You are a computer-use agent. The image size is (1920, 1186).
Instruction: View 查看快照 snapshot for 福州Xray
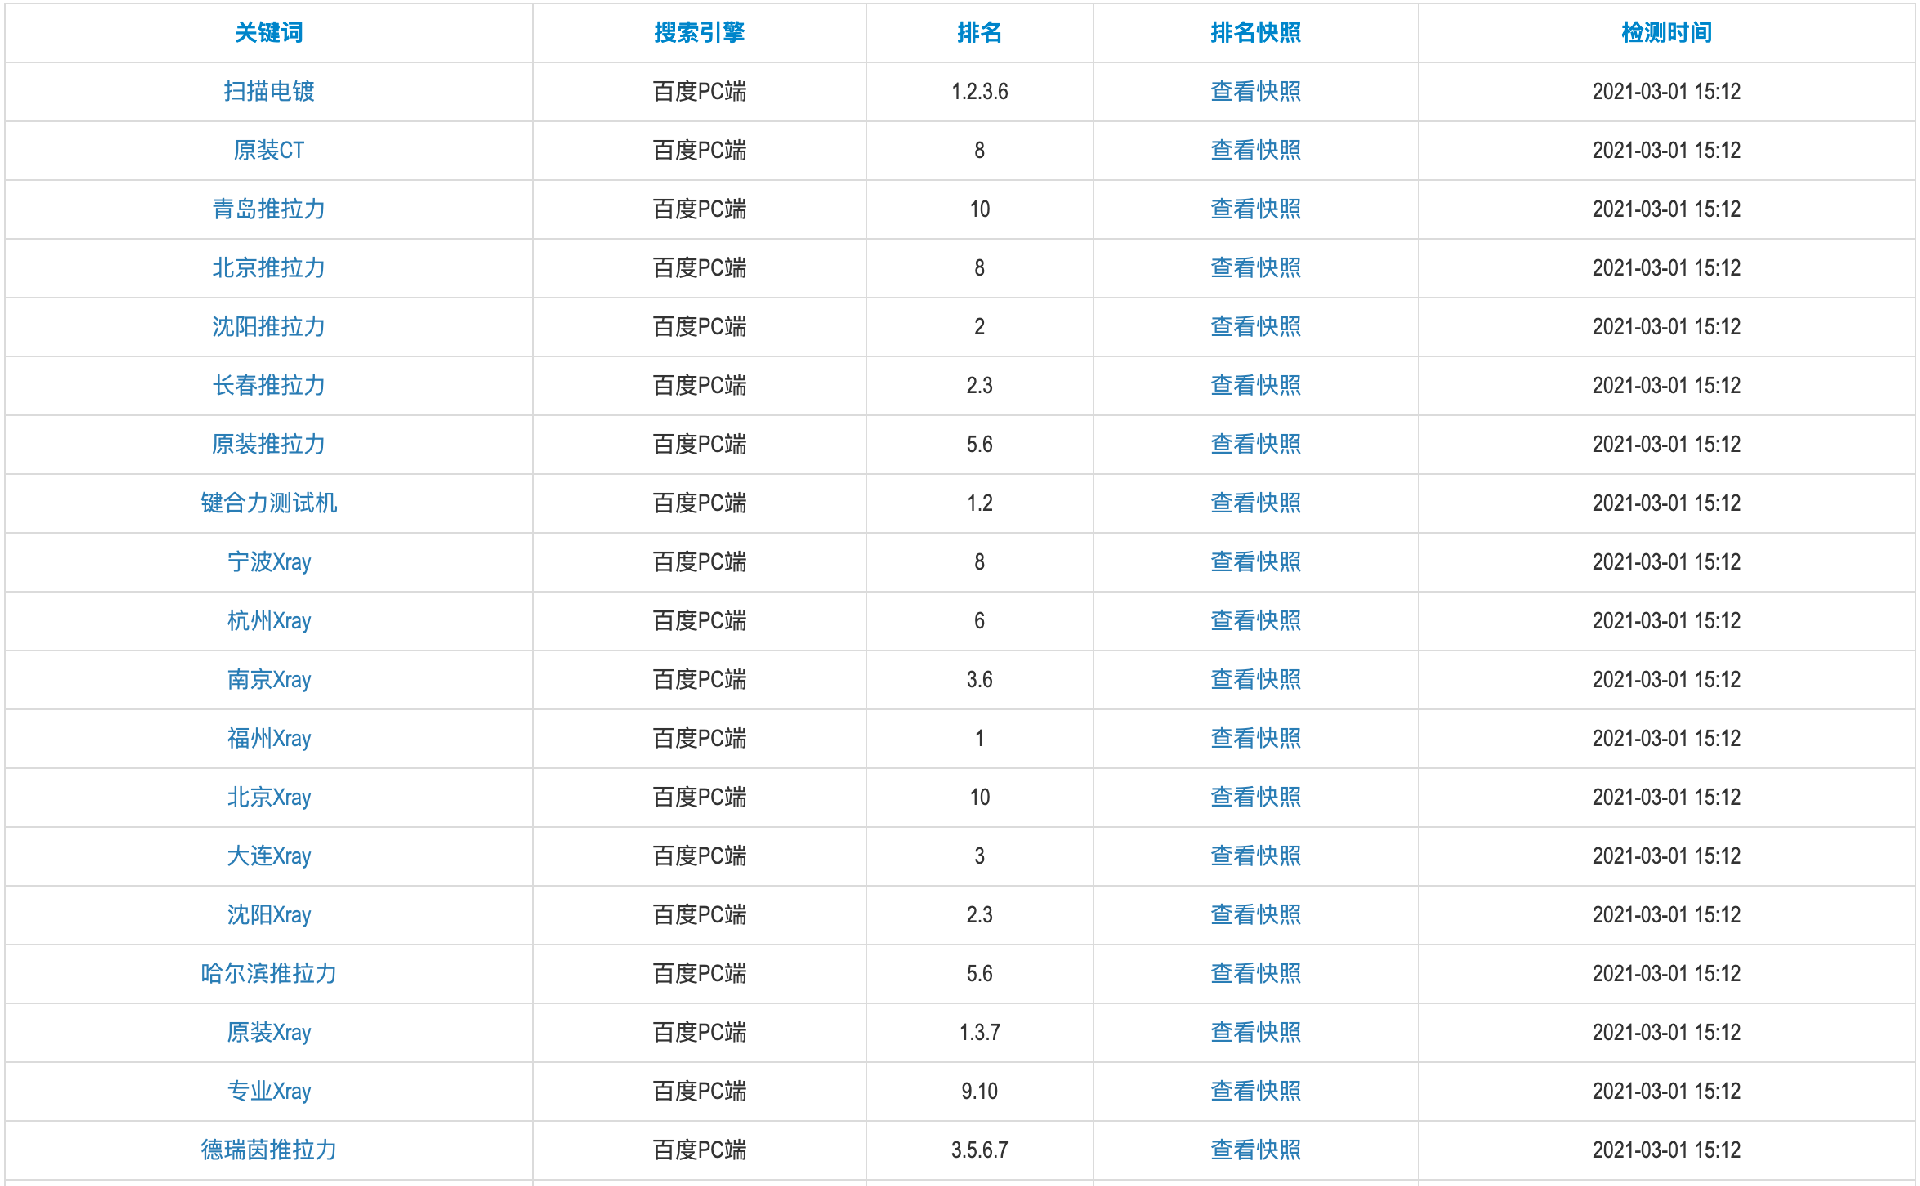(x=1256, y=738)
